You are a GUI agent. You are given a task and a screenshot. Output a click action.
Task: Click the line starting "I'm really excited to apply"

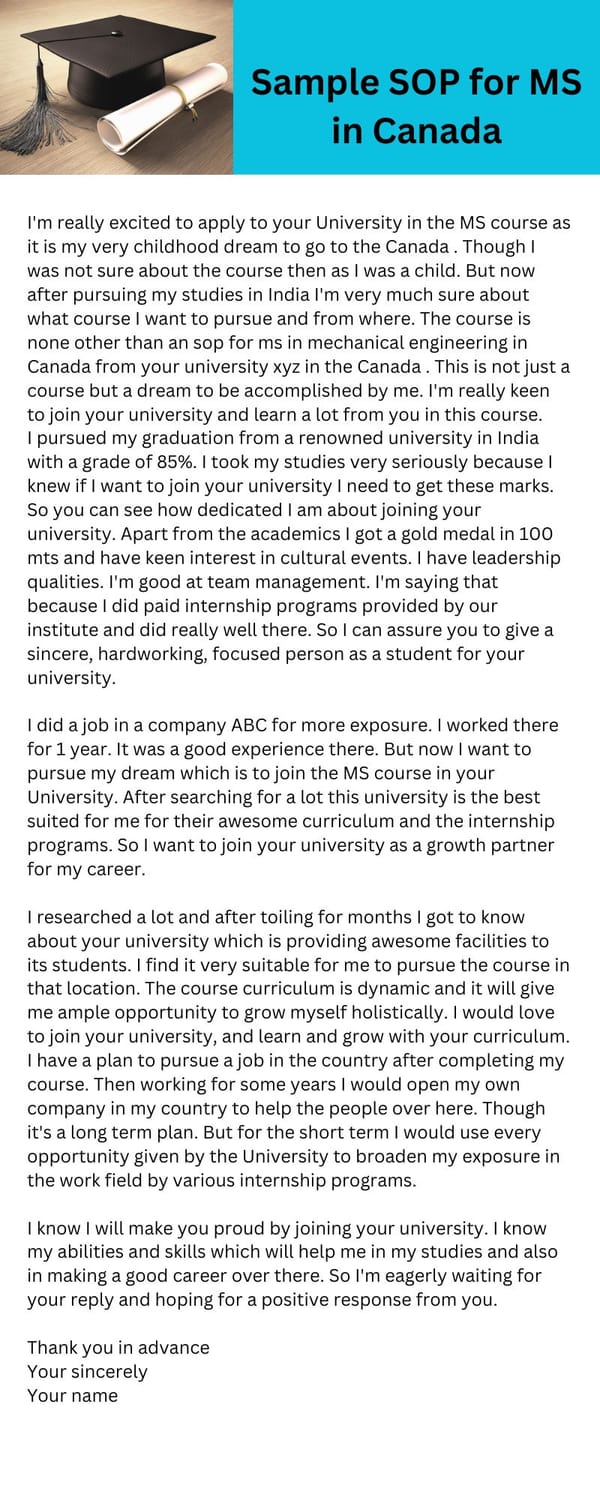tap(298, 223)
